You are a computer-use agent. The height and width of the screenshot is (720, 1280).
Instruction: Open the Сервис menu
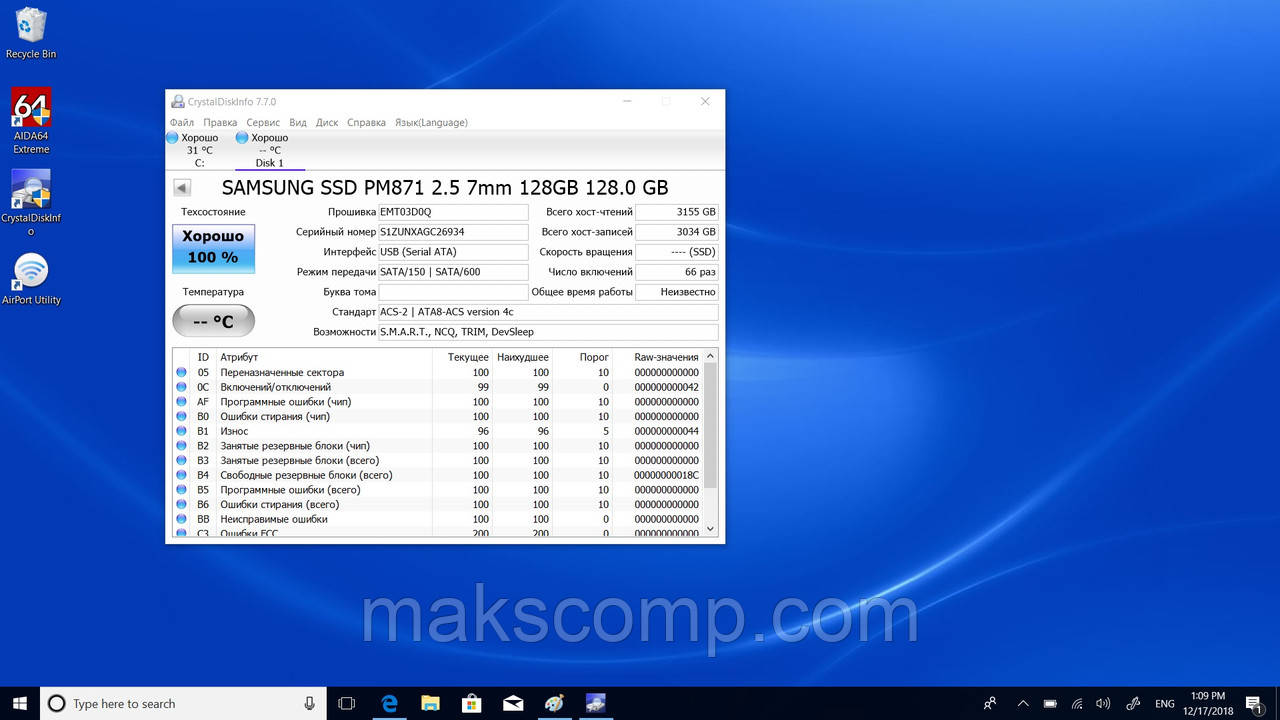click(263, 122)
